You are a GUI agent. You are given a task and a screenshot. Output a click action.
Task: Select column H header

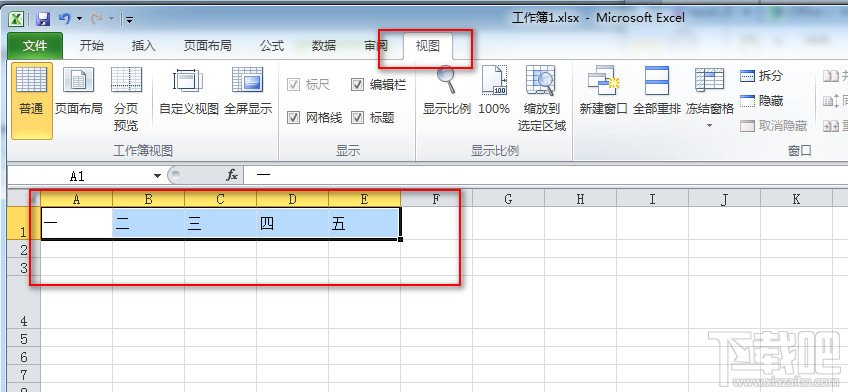coord(580,200)
